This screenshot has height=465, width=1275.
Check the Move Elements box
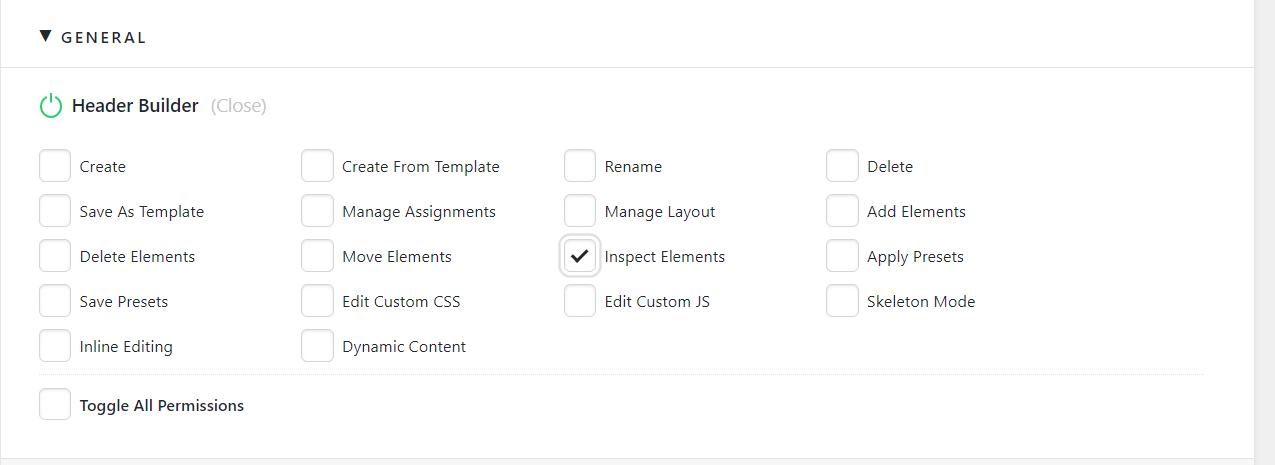point(317,256)
